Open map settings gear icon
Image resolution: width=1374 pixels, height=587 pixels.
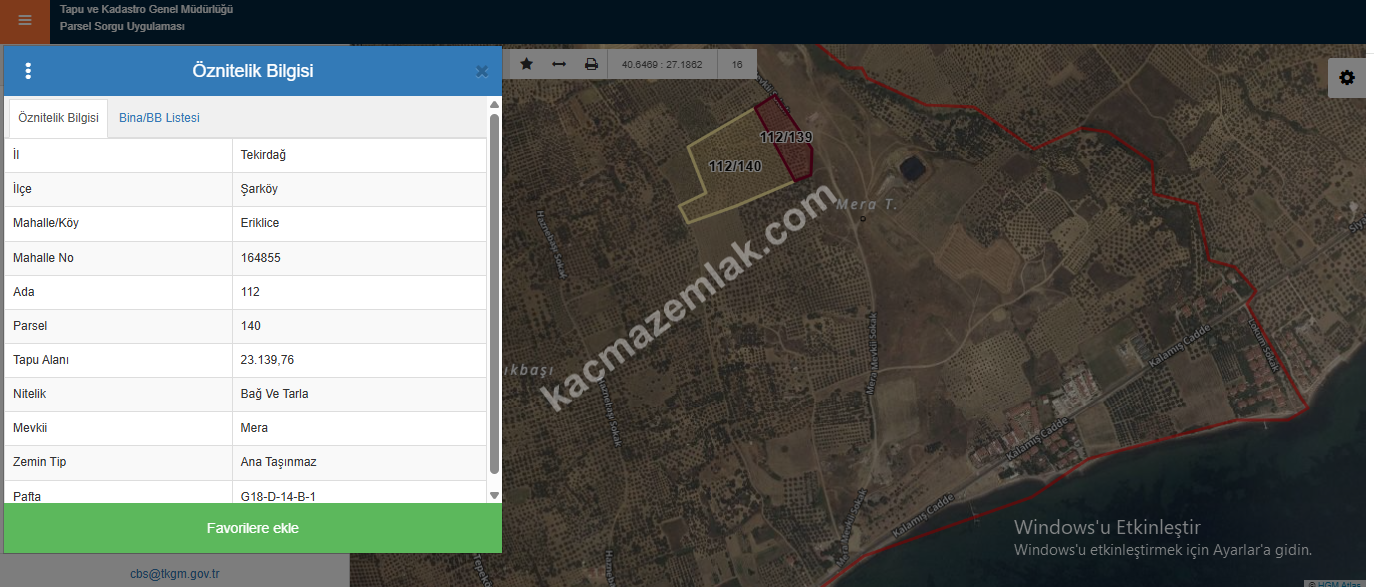tap(1346, 78)
